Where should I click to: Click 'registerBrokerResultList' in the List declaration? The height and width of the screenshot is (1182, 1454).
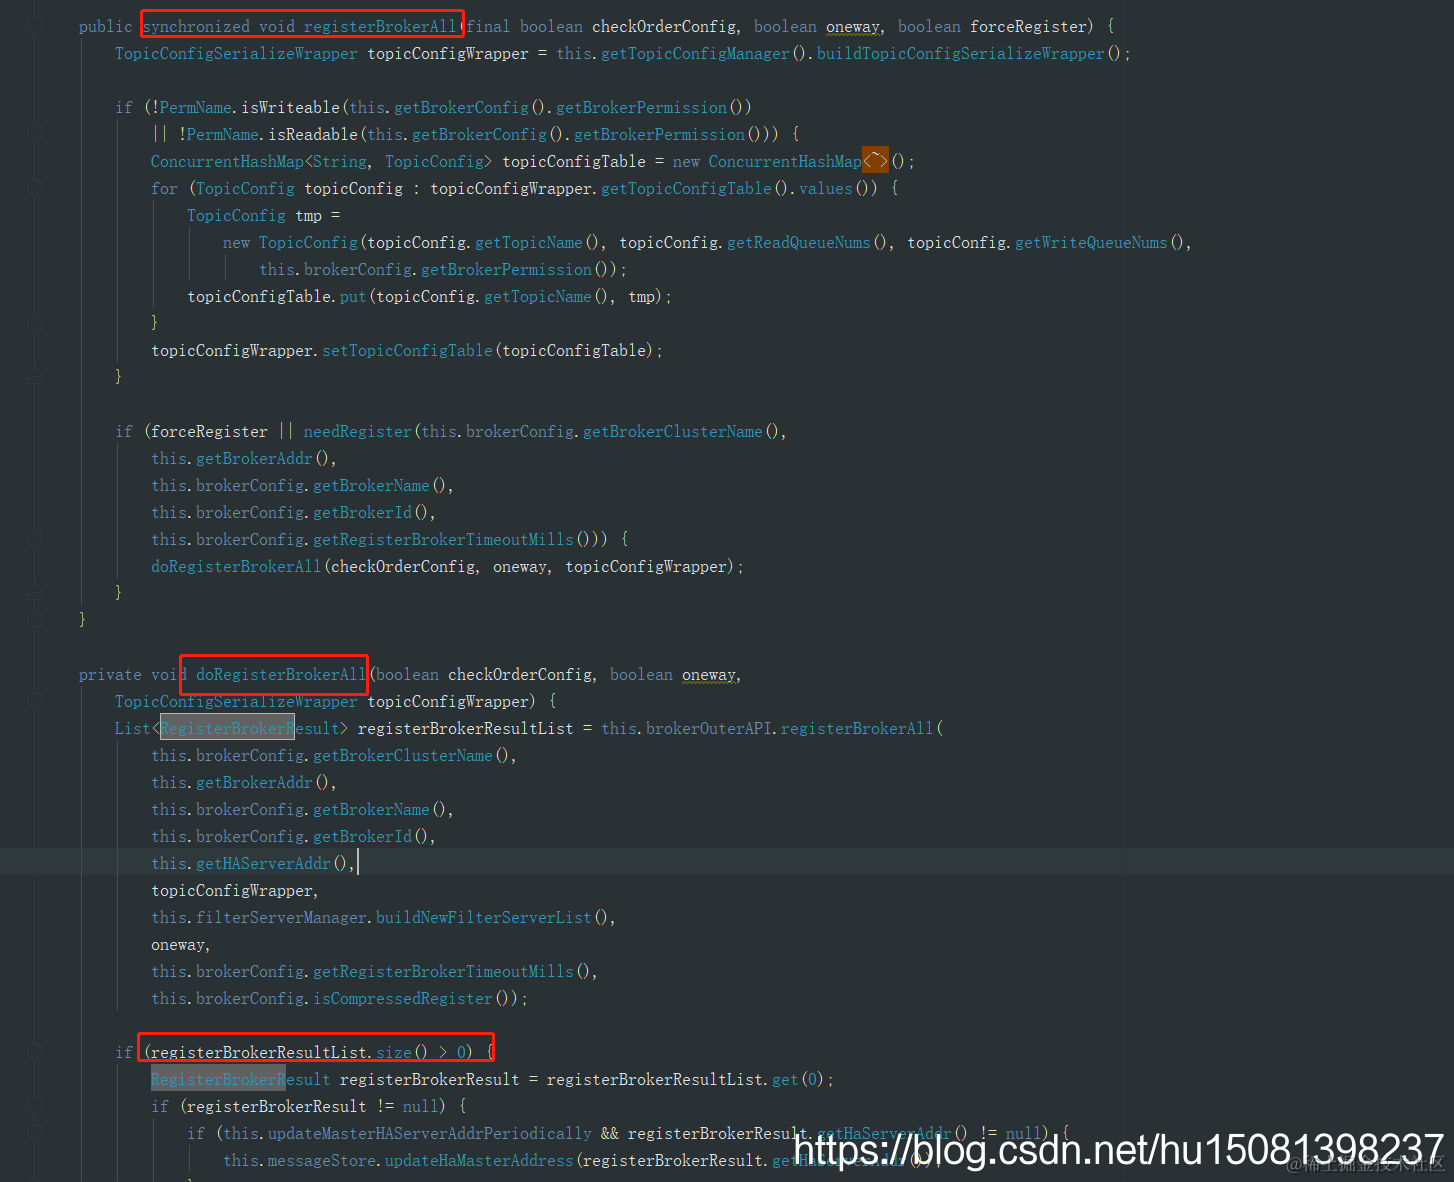coord(465,729)
